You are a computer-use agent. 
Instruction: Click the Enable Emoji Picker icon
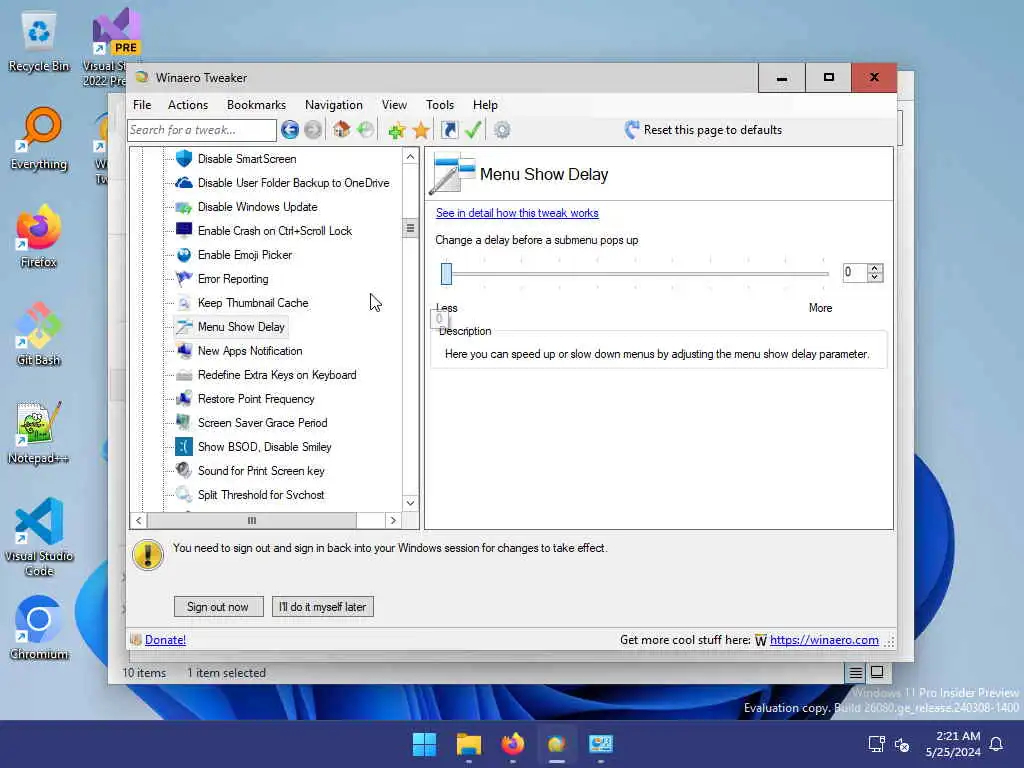(x=184, y=255)
